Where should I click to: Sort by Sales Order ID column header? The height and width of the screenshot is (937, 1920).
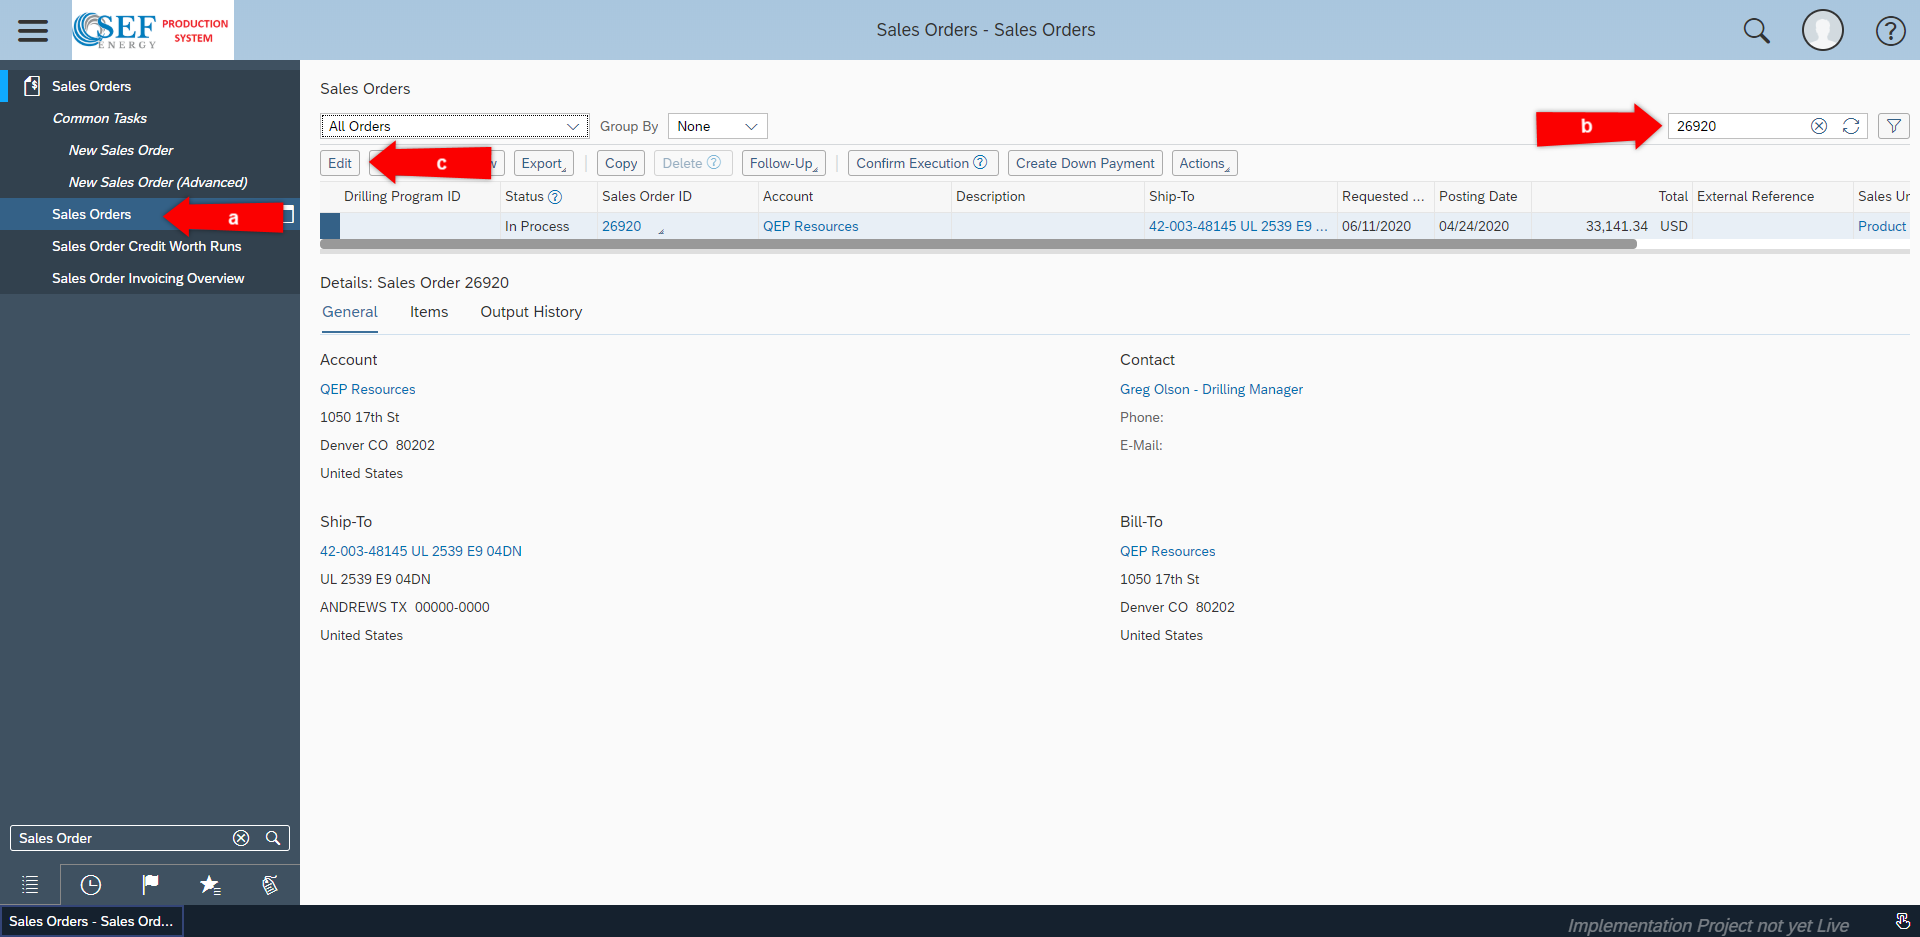point(647,196)
